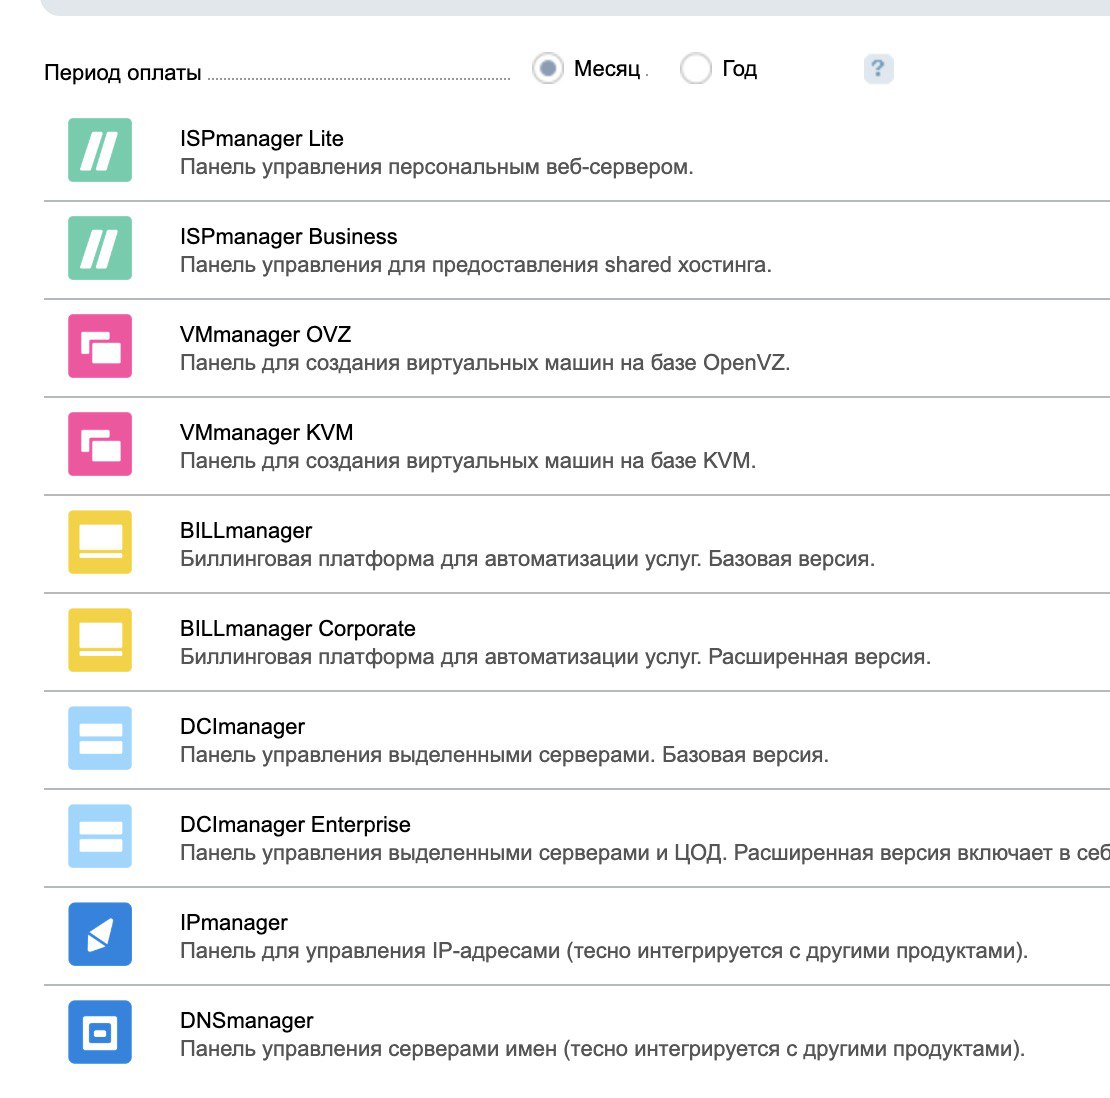Choose the BILLmanager Corporate product title
The image size is (1110, 1098).
(x=297, y=629)
